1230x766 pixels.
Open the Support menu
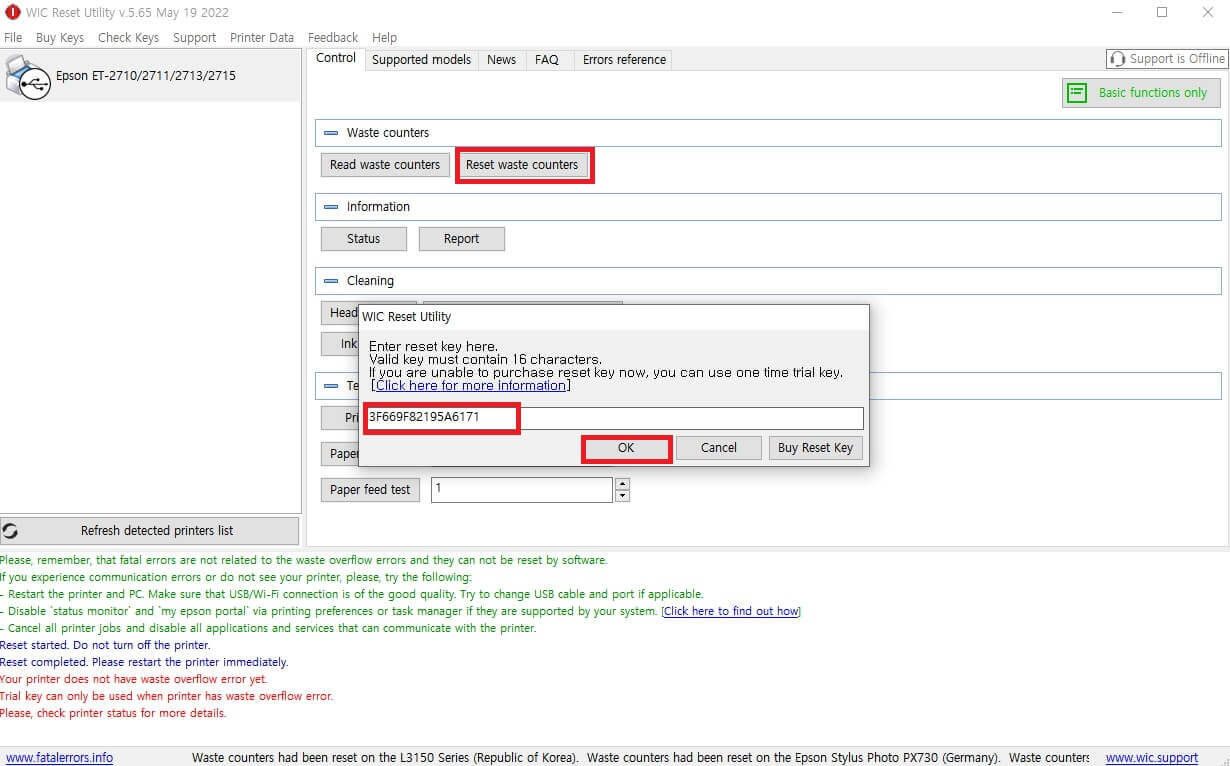tap(194, 37)
